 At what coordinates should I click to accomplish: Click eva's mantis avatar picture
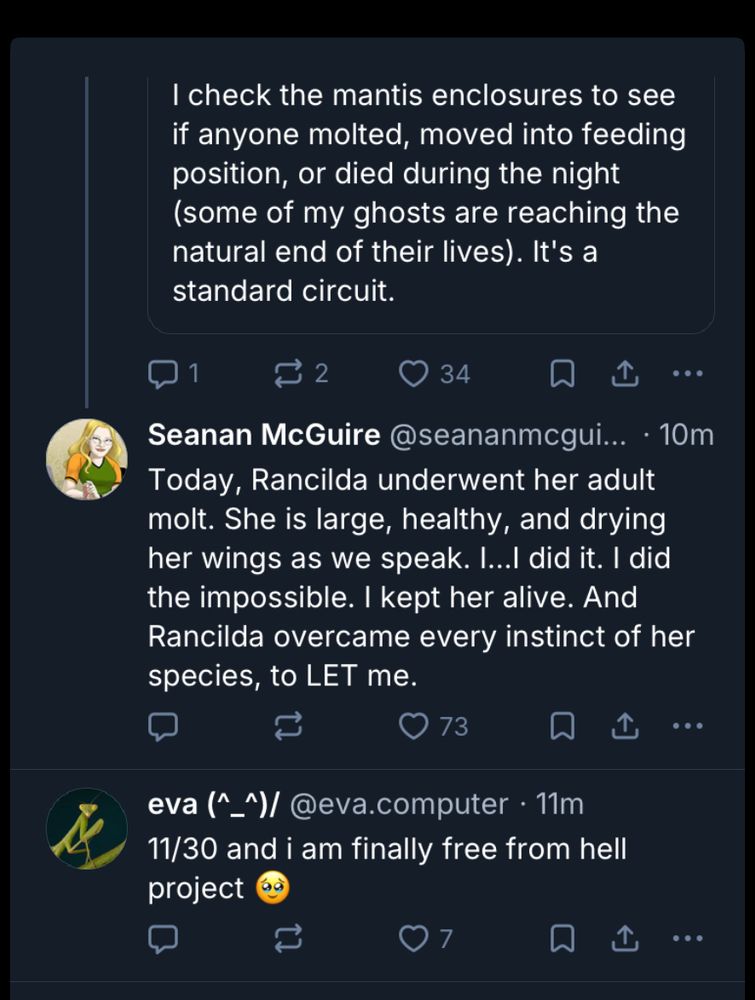click(x=87, y=828)
